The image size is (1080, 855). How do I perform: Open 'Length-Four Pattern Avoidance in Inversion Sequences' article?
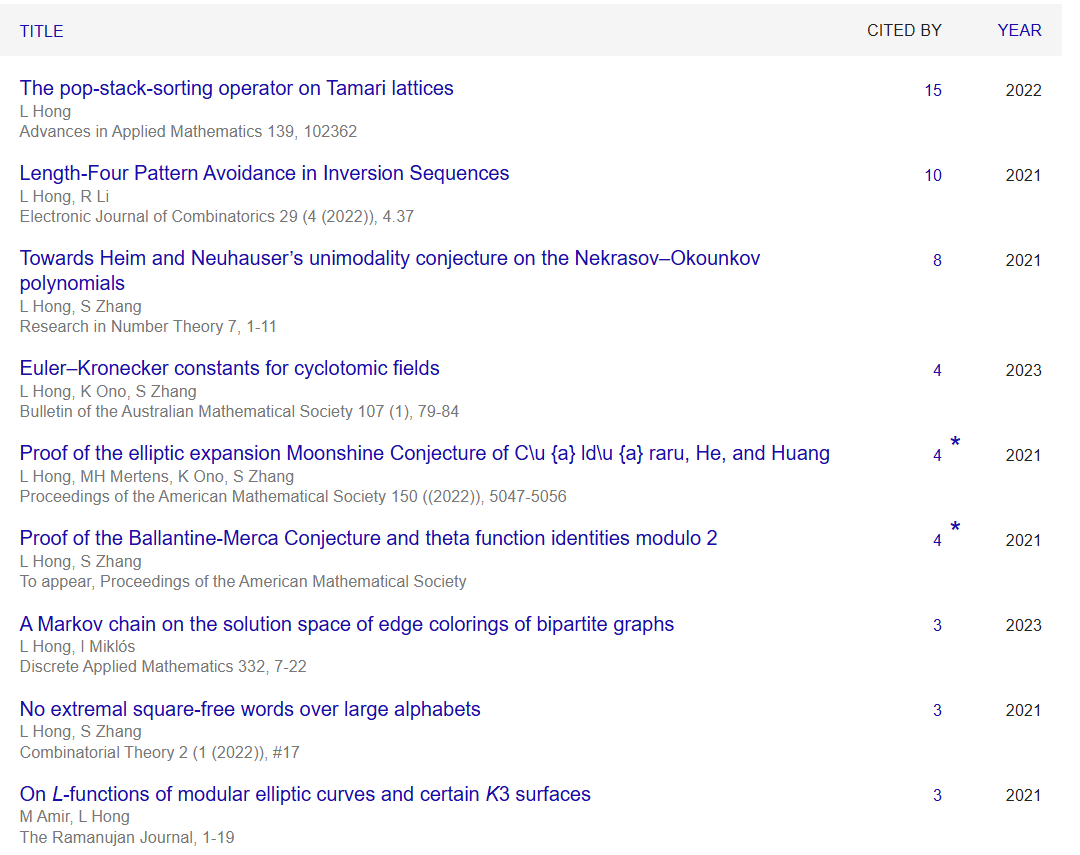pyautogui.click(x=264, y=173)
